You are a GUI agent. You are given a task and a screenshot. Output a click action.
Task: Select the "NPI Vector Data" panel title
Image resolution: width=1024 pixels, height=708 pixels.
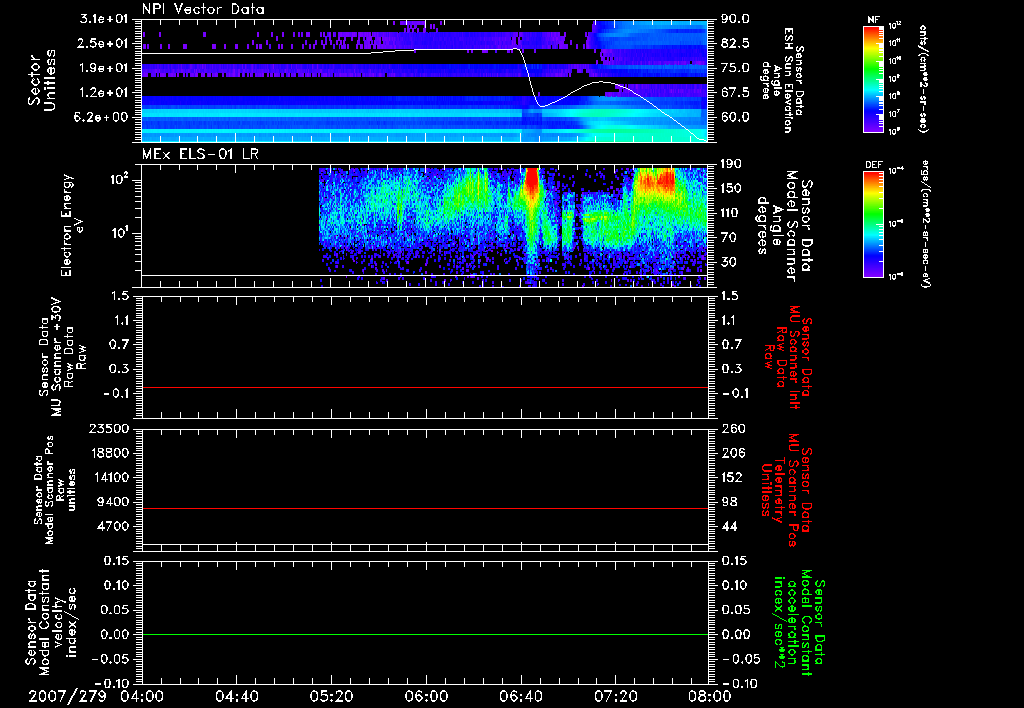click(203, 9)
